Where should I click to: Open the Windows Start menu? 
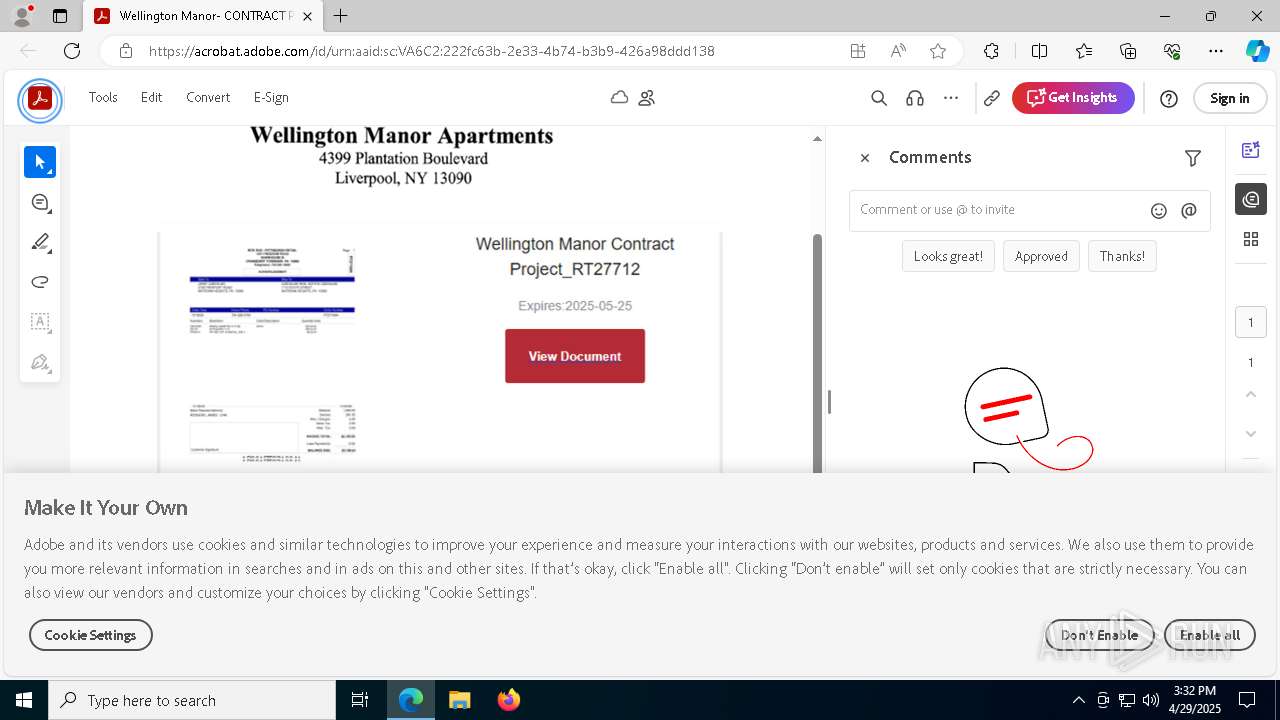[x=24, y=700]
